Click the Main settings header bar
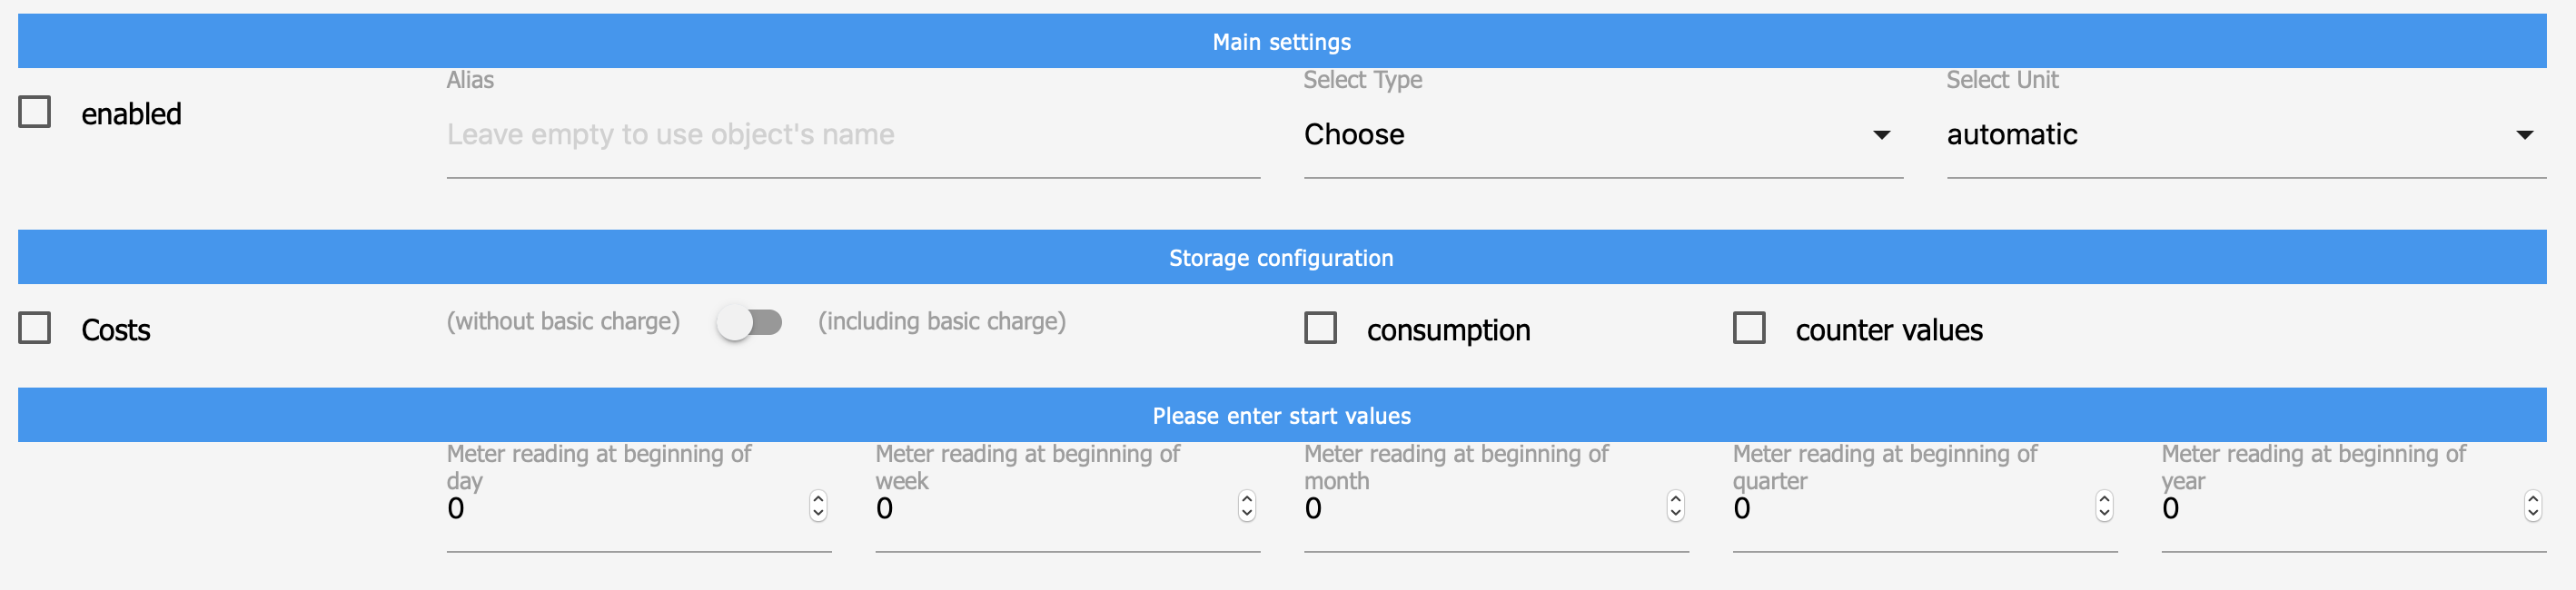 pyautogui.click(x=1281, y=41)
